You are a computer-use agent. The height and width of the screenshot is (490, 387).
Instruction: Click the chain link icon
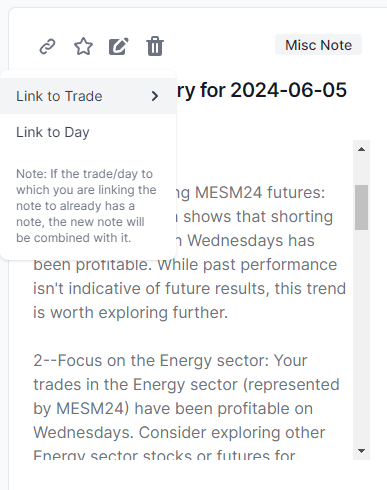[47, 46]
